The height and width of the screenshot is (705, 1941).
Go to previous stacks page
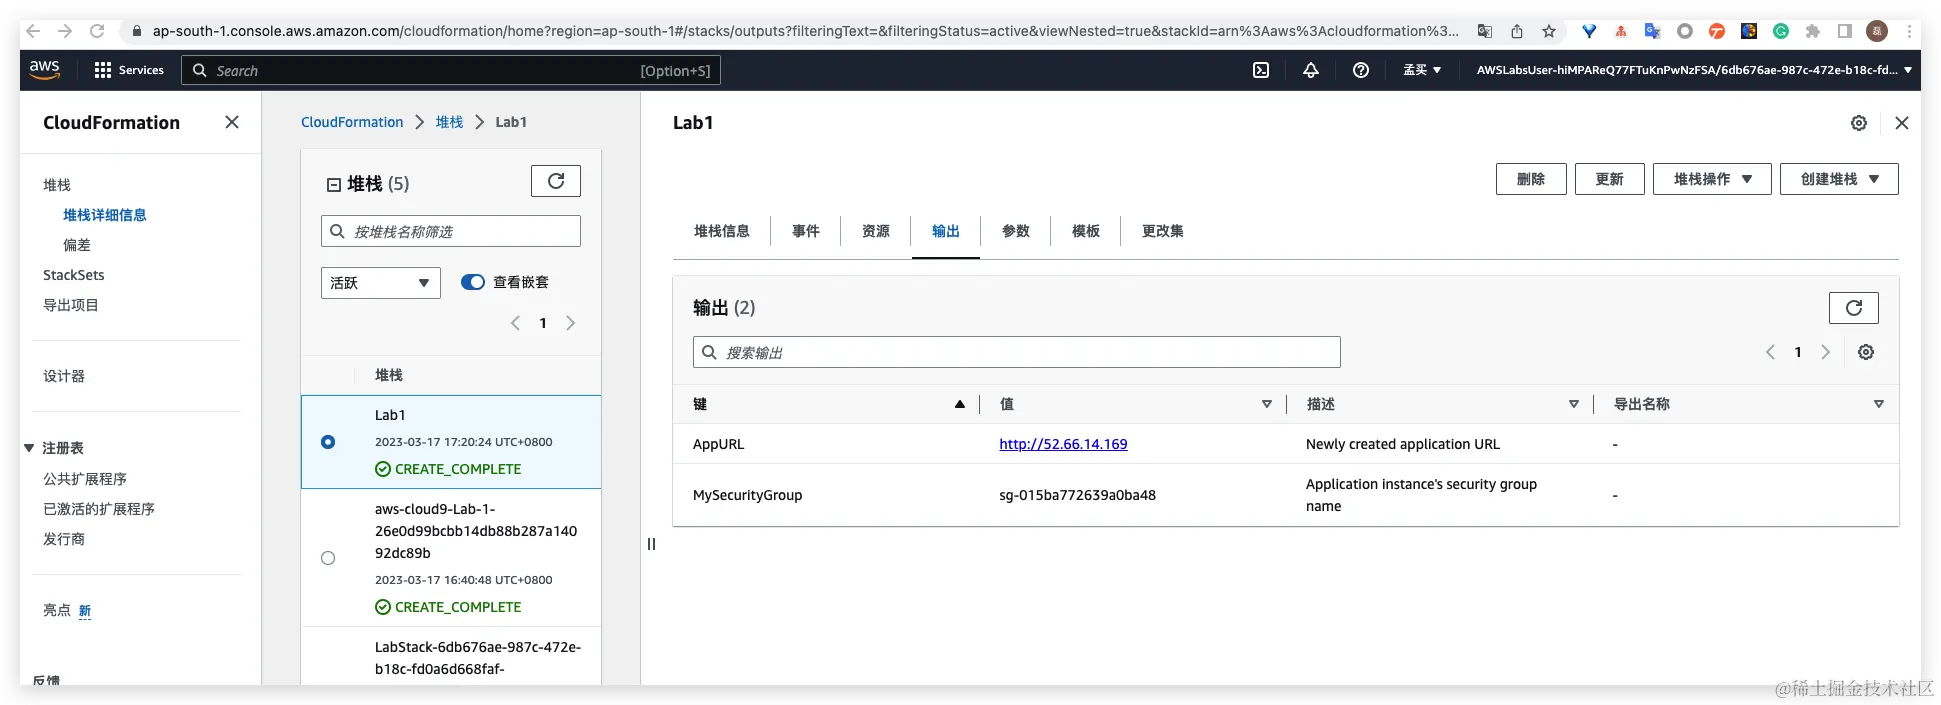click(x=516, y=323)
